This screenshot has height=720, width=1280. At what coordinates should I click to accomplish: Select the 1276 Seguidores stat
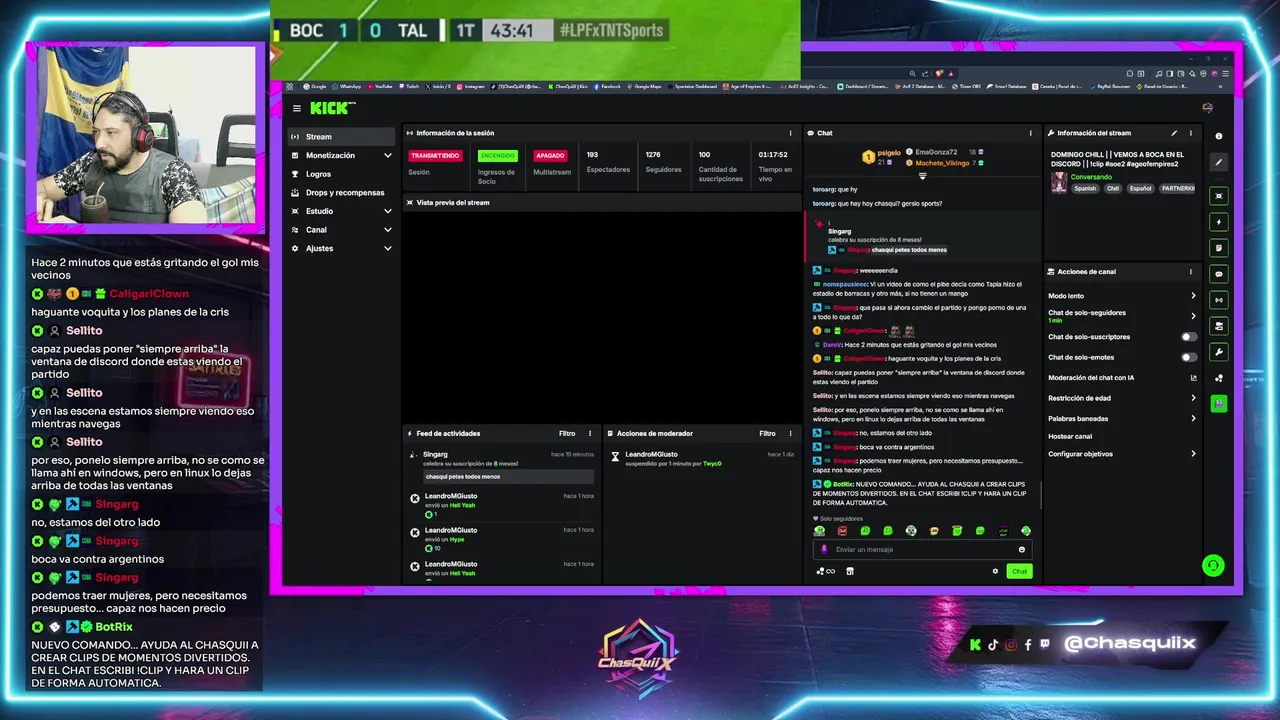pyautogui.click(x=664, y=162)
